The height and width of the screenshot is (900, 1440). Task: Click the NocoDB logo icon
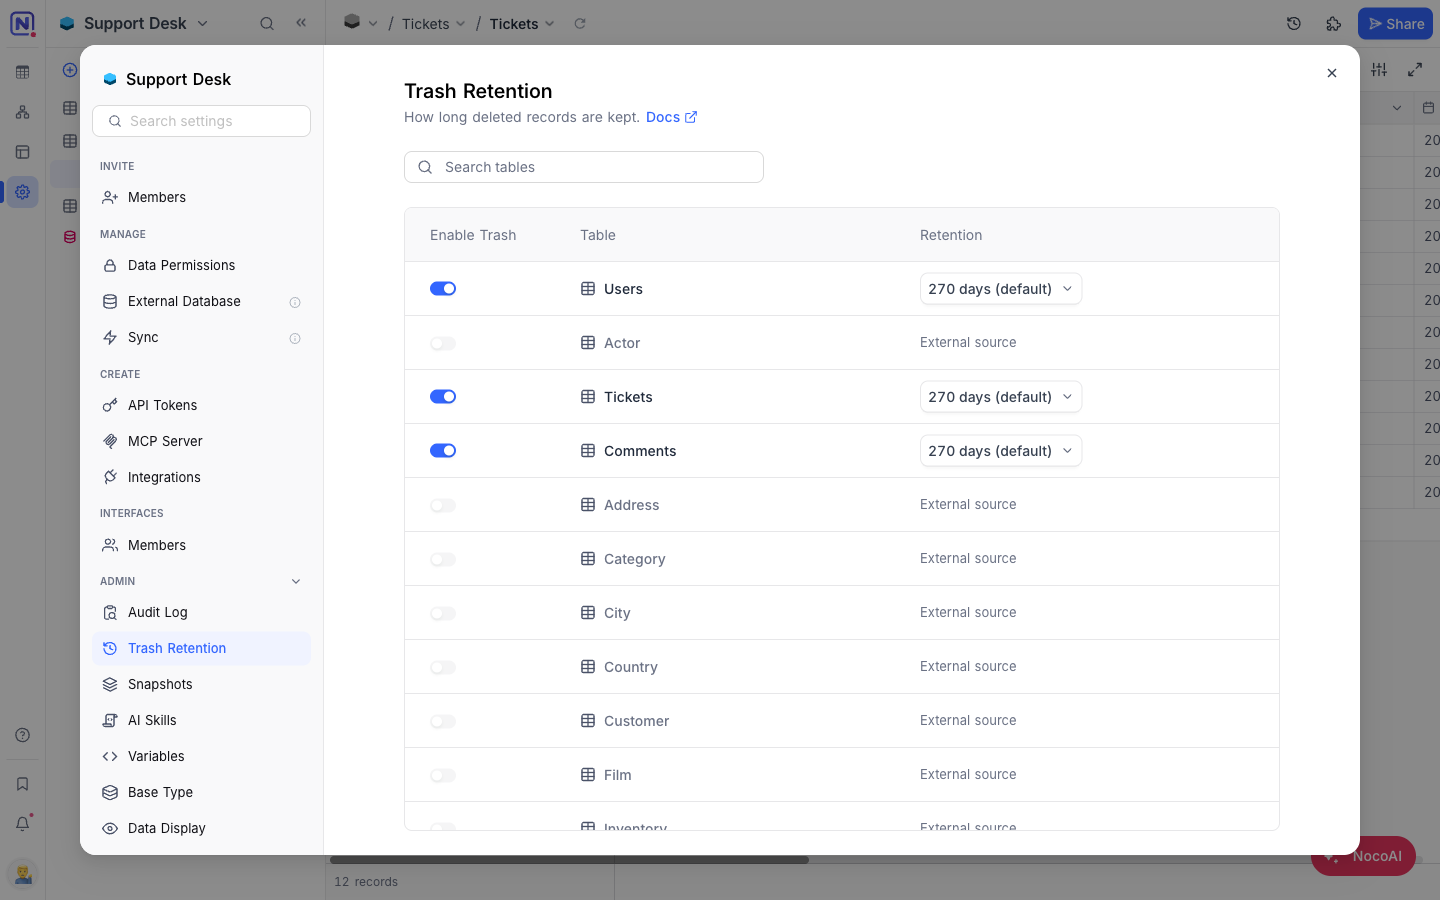[22, 23]
